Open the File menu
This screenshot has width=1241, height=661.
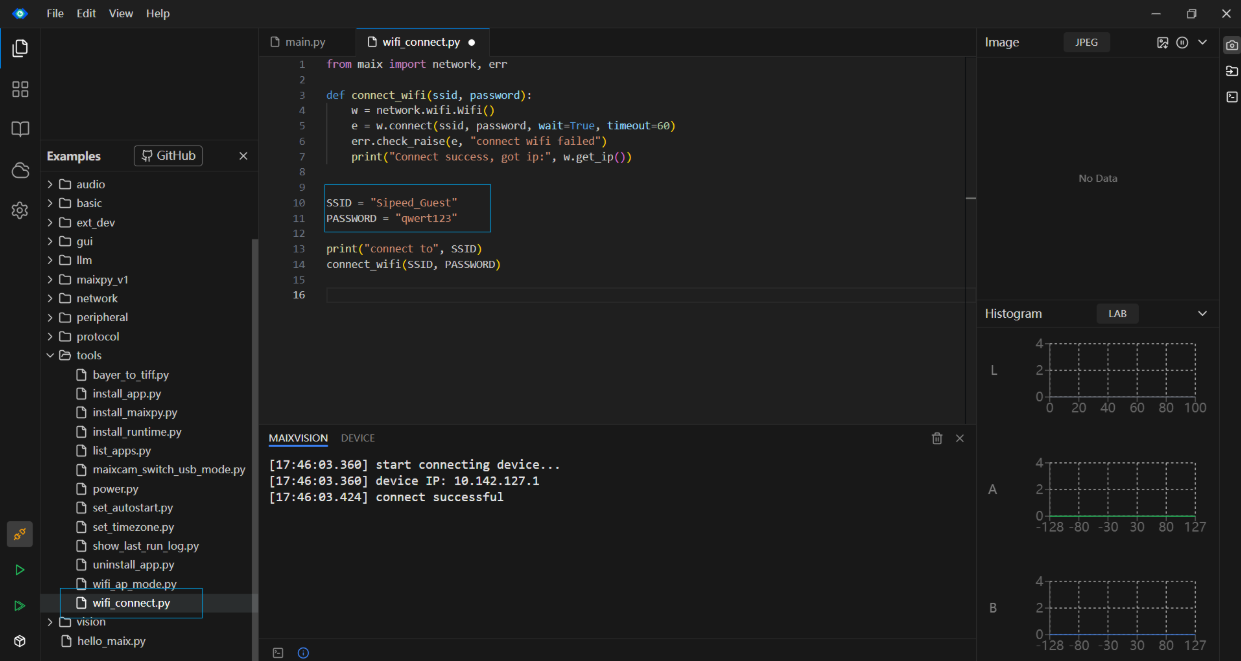pos(55,14)
